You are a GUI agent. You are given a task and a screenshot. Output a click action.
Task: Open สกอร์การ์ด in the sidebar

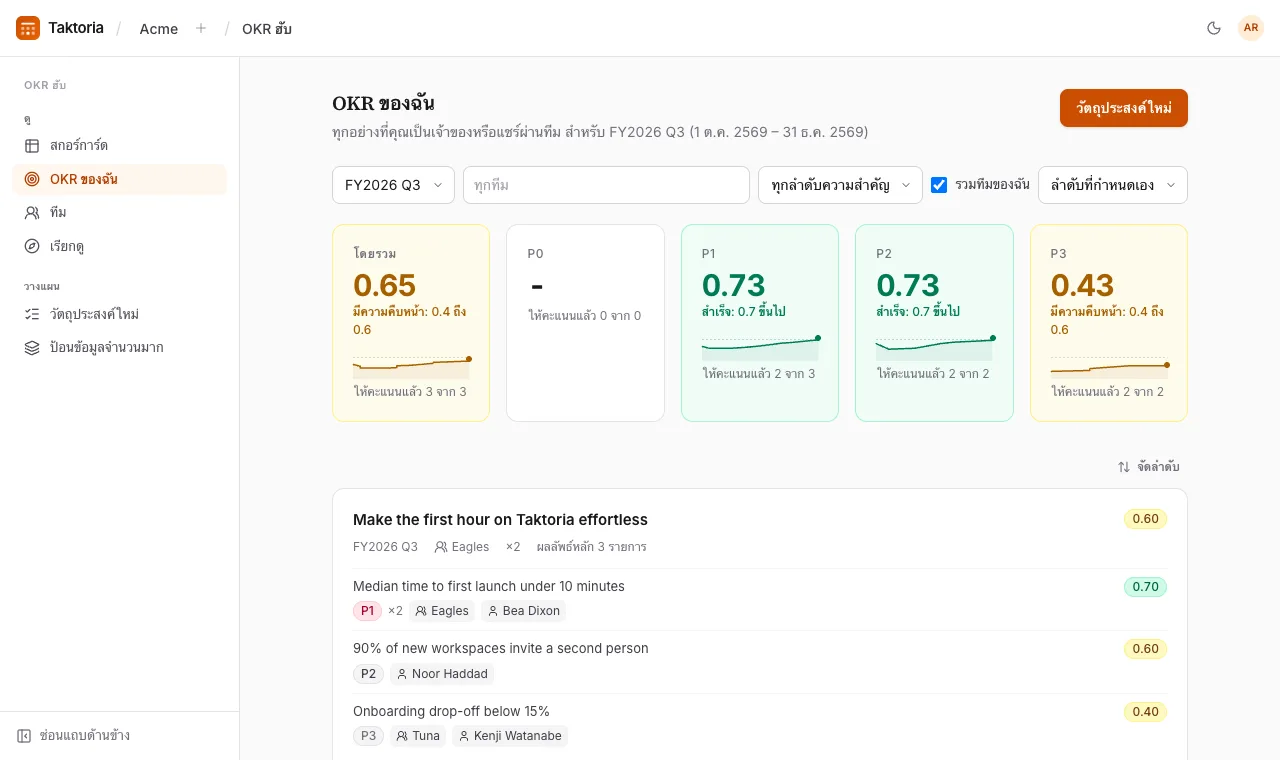120,146
